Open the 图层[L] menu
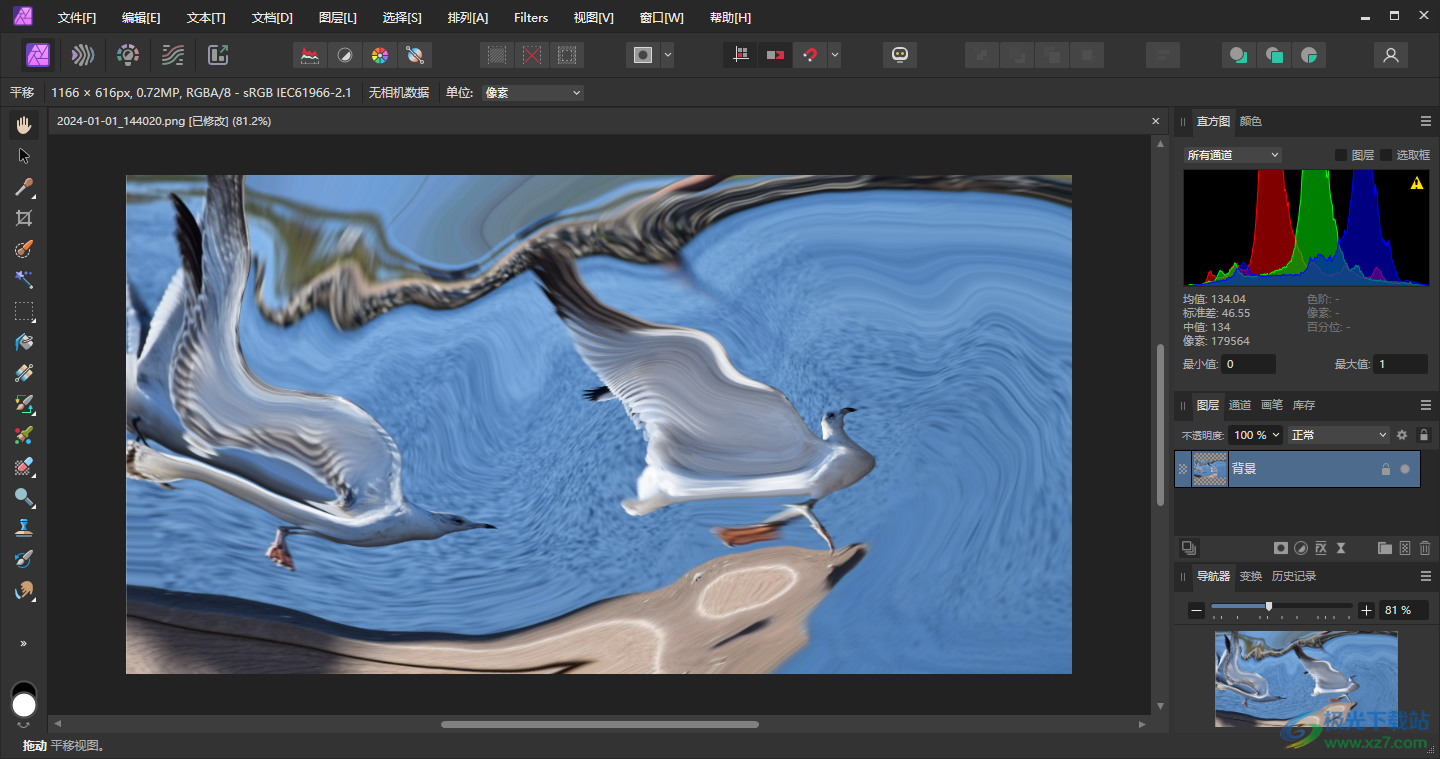The image size is (1440, 759). tap(337, 18)
